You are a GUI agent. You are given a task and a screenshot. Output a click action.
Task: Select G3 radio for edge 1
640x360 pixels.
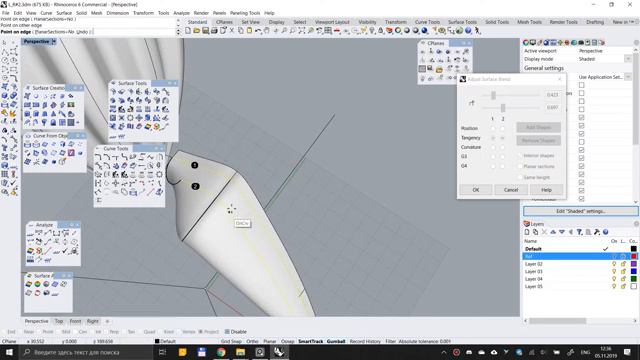[493, 156]
